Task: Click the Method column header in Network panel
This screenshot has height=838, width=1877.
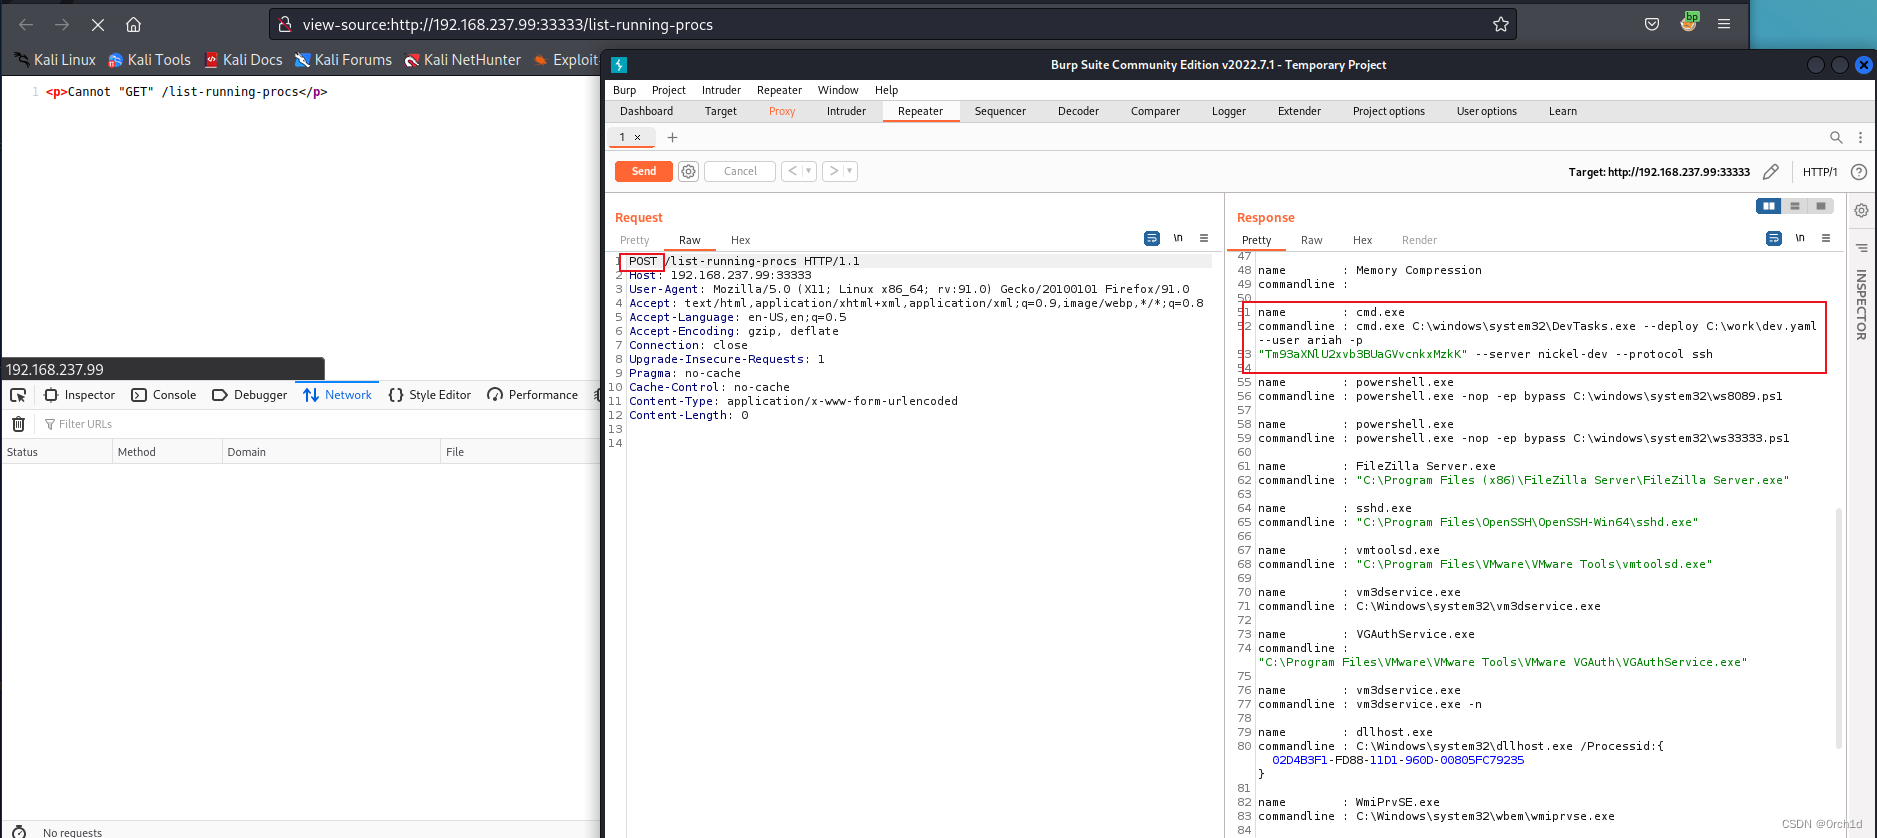Action: [x=167, y=452]
